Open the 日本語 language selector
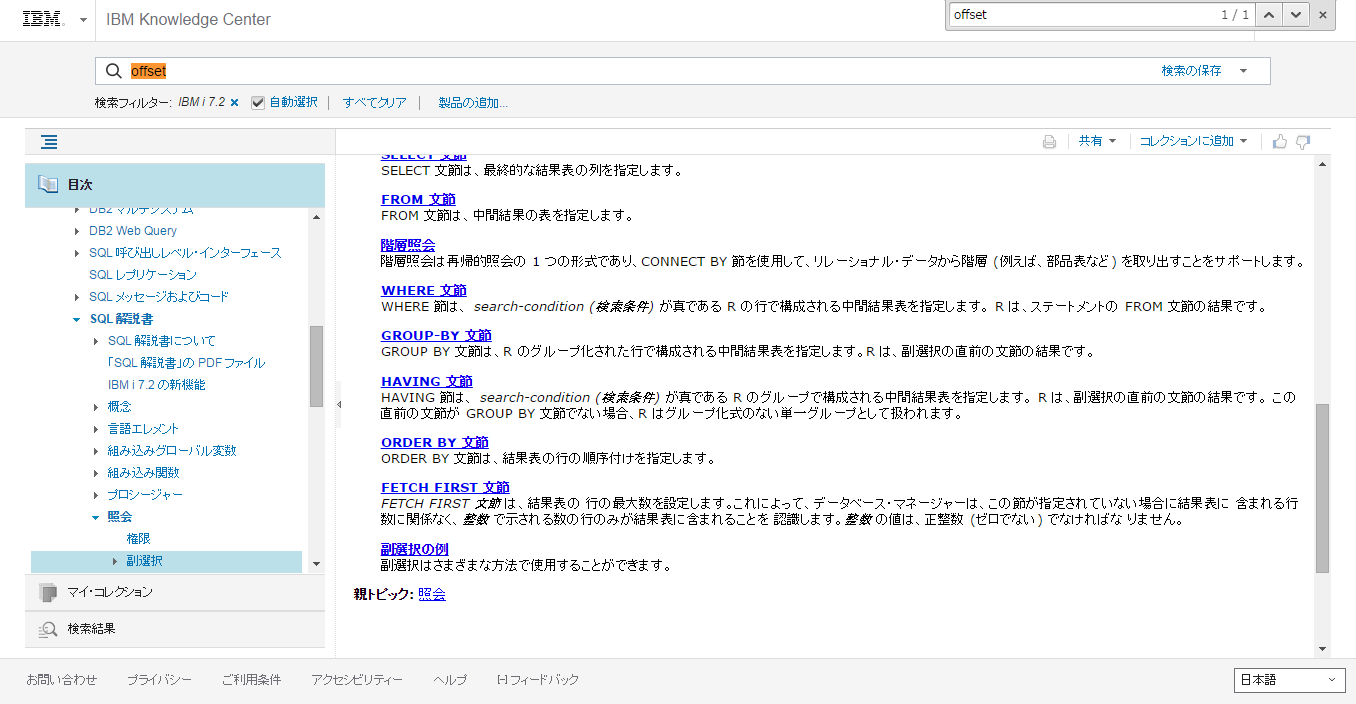This screenshot has height=704, width=1356. (1288, 680)
